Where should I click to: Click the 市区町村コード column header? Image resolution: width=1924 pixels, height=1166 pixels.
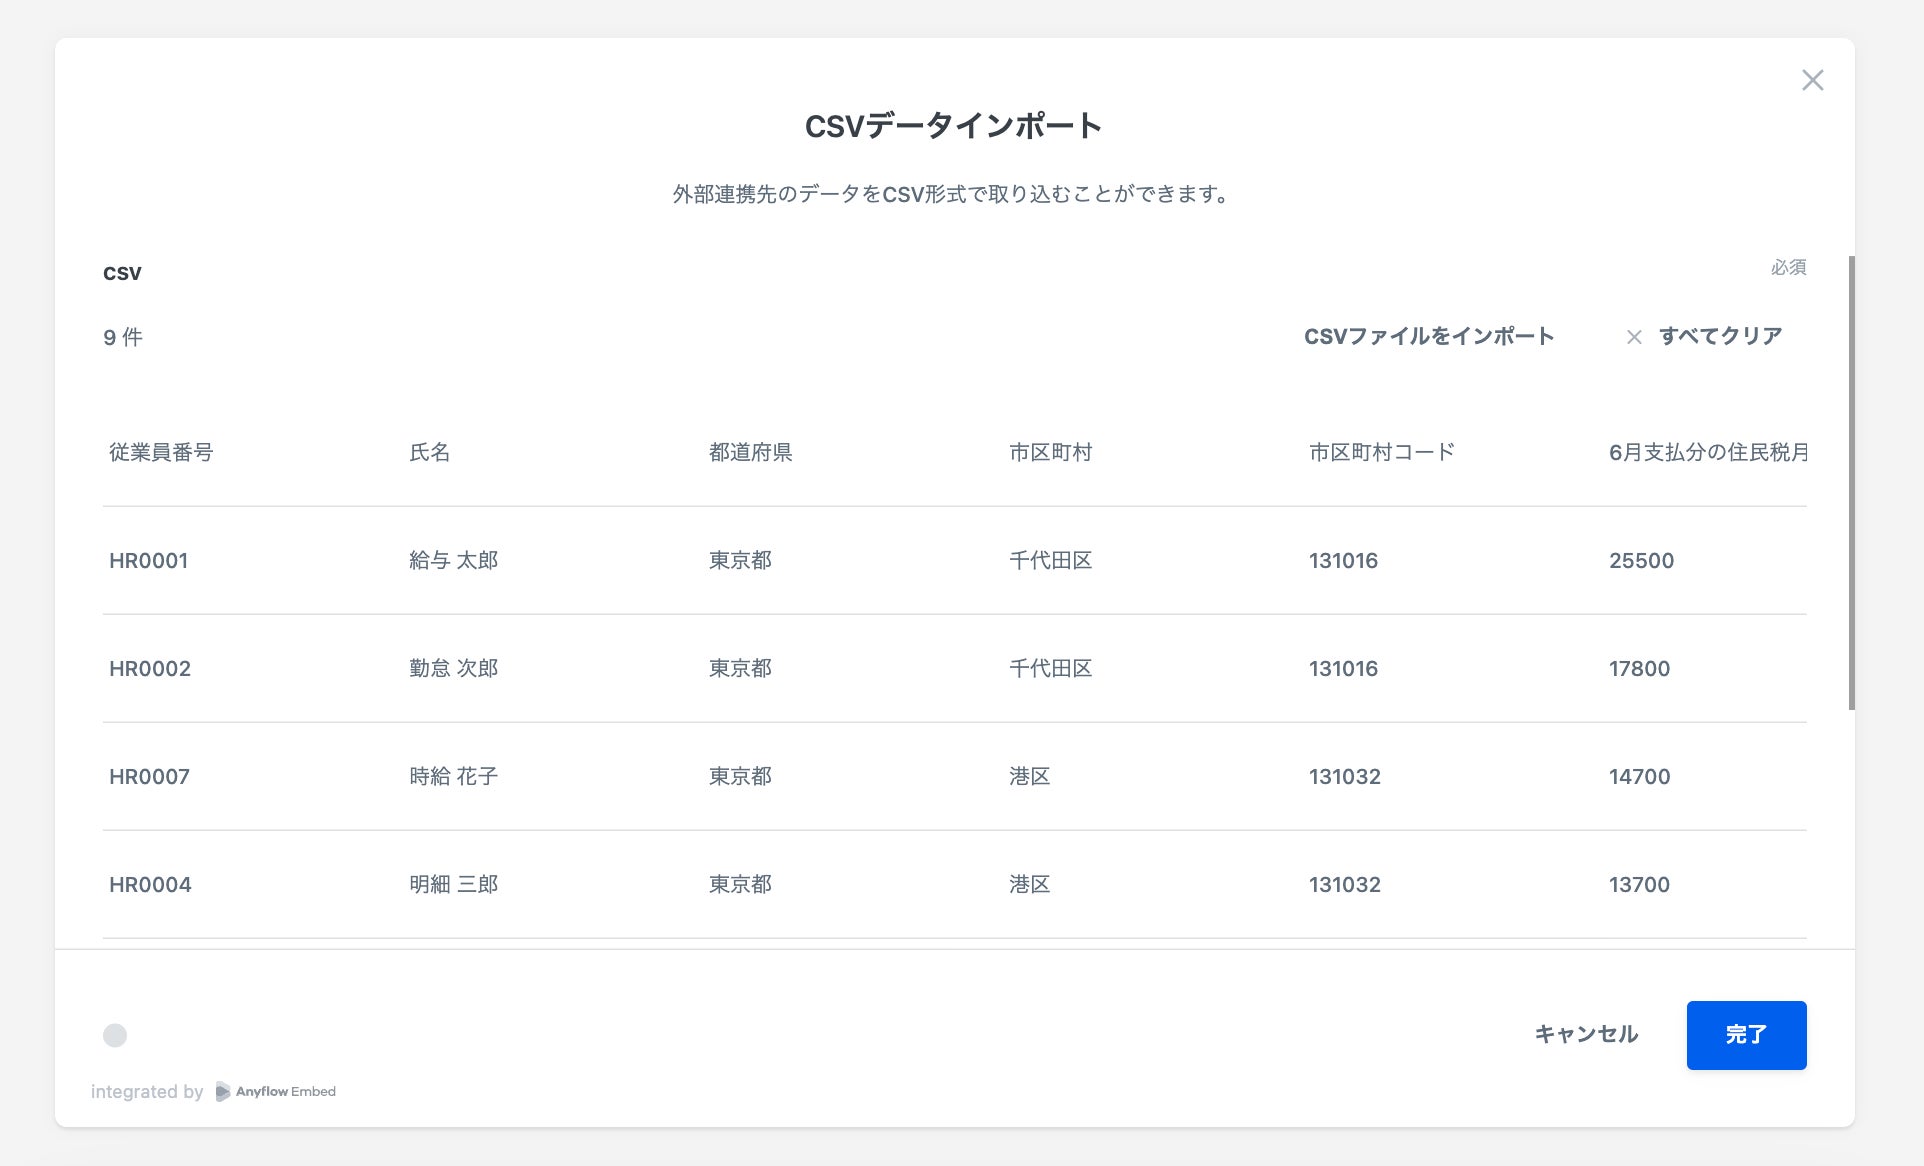1381,452
